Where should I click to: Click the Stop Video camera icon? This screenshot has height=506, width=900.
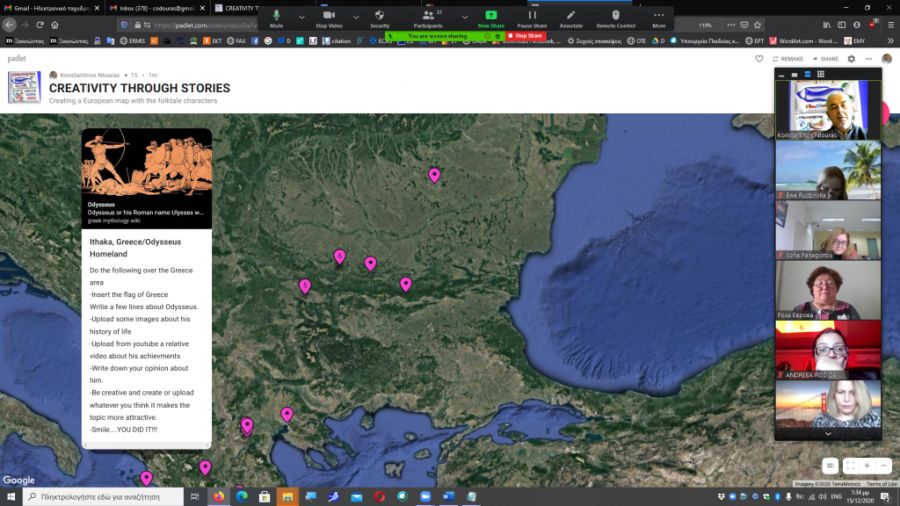pos(329,18)
